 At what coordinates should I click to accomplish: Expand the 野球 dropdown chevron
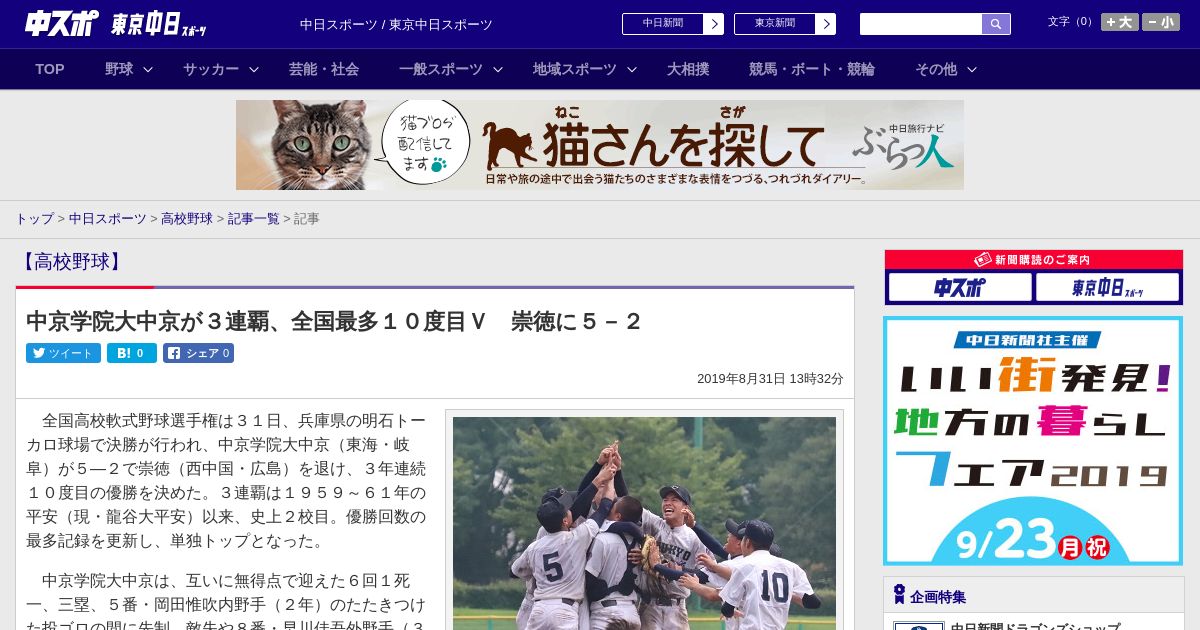pos(148,69)
